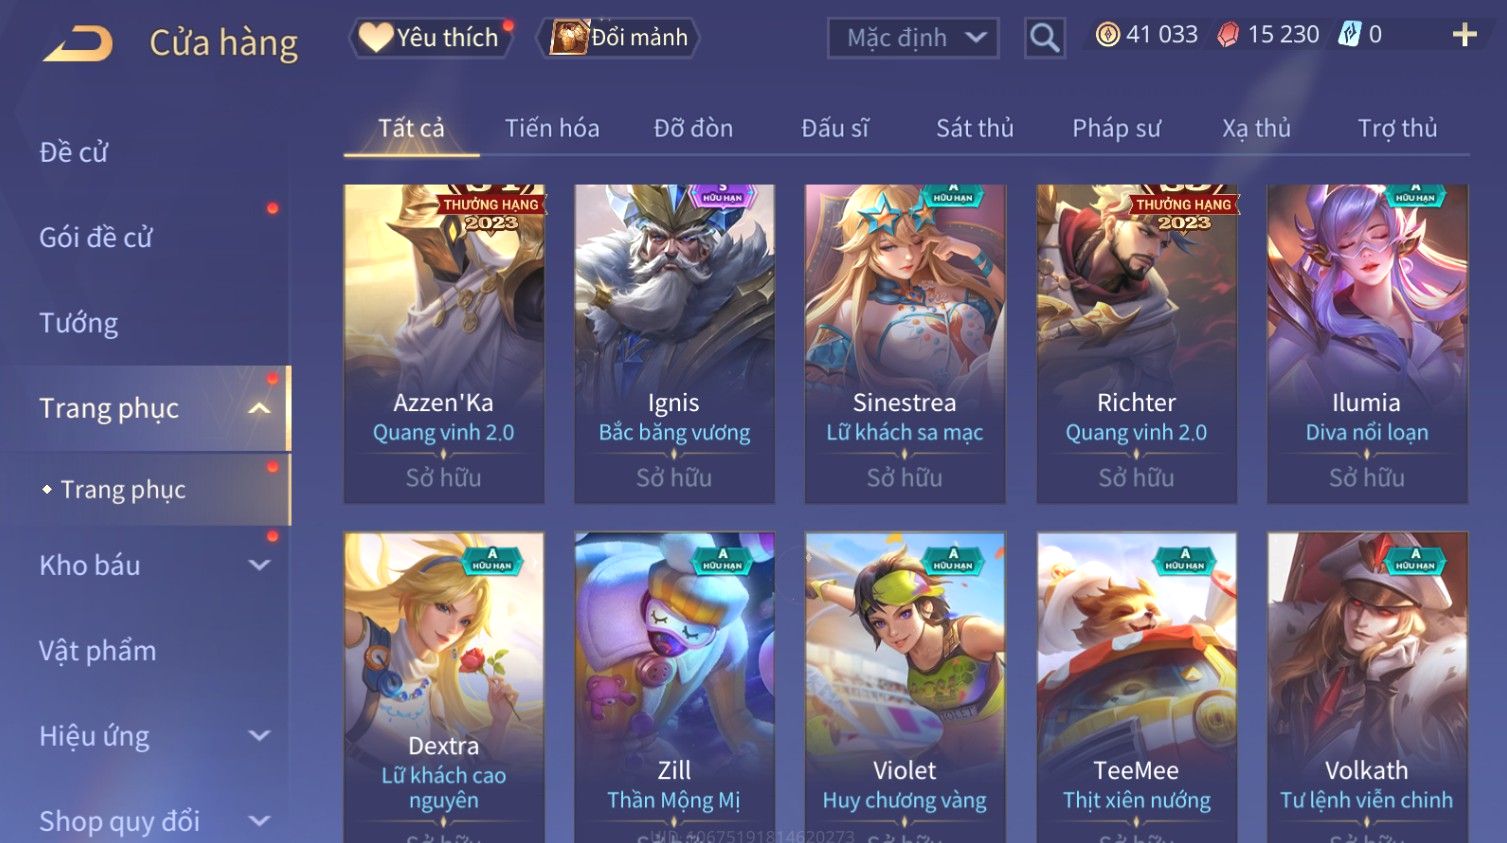This screenshot has width=1507, height=843.
Task: Open Yêu thích heart favorites
Action: (x=430, y=38)
